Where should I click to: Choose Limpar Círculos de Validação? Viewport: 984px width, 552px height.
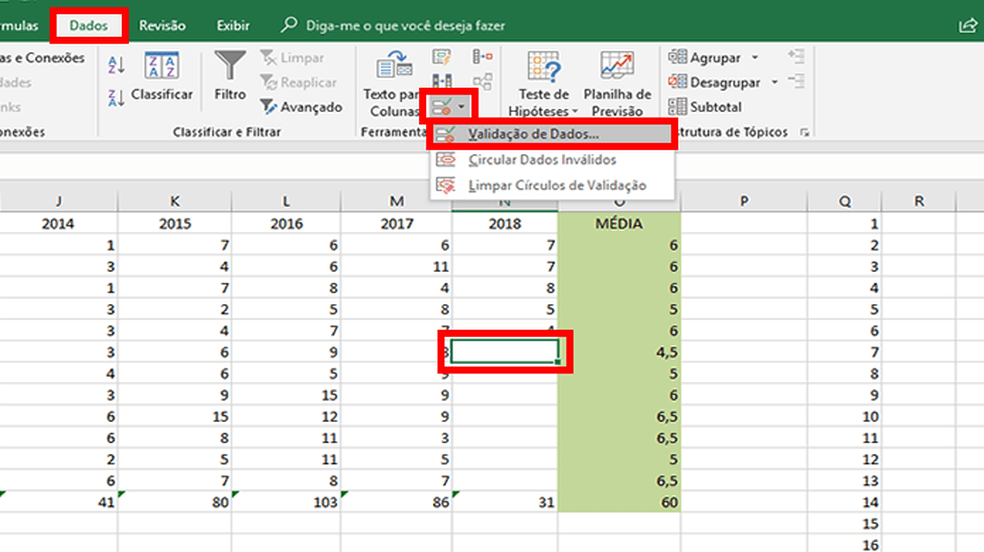(556, 185)
